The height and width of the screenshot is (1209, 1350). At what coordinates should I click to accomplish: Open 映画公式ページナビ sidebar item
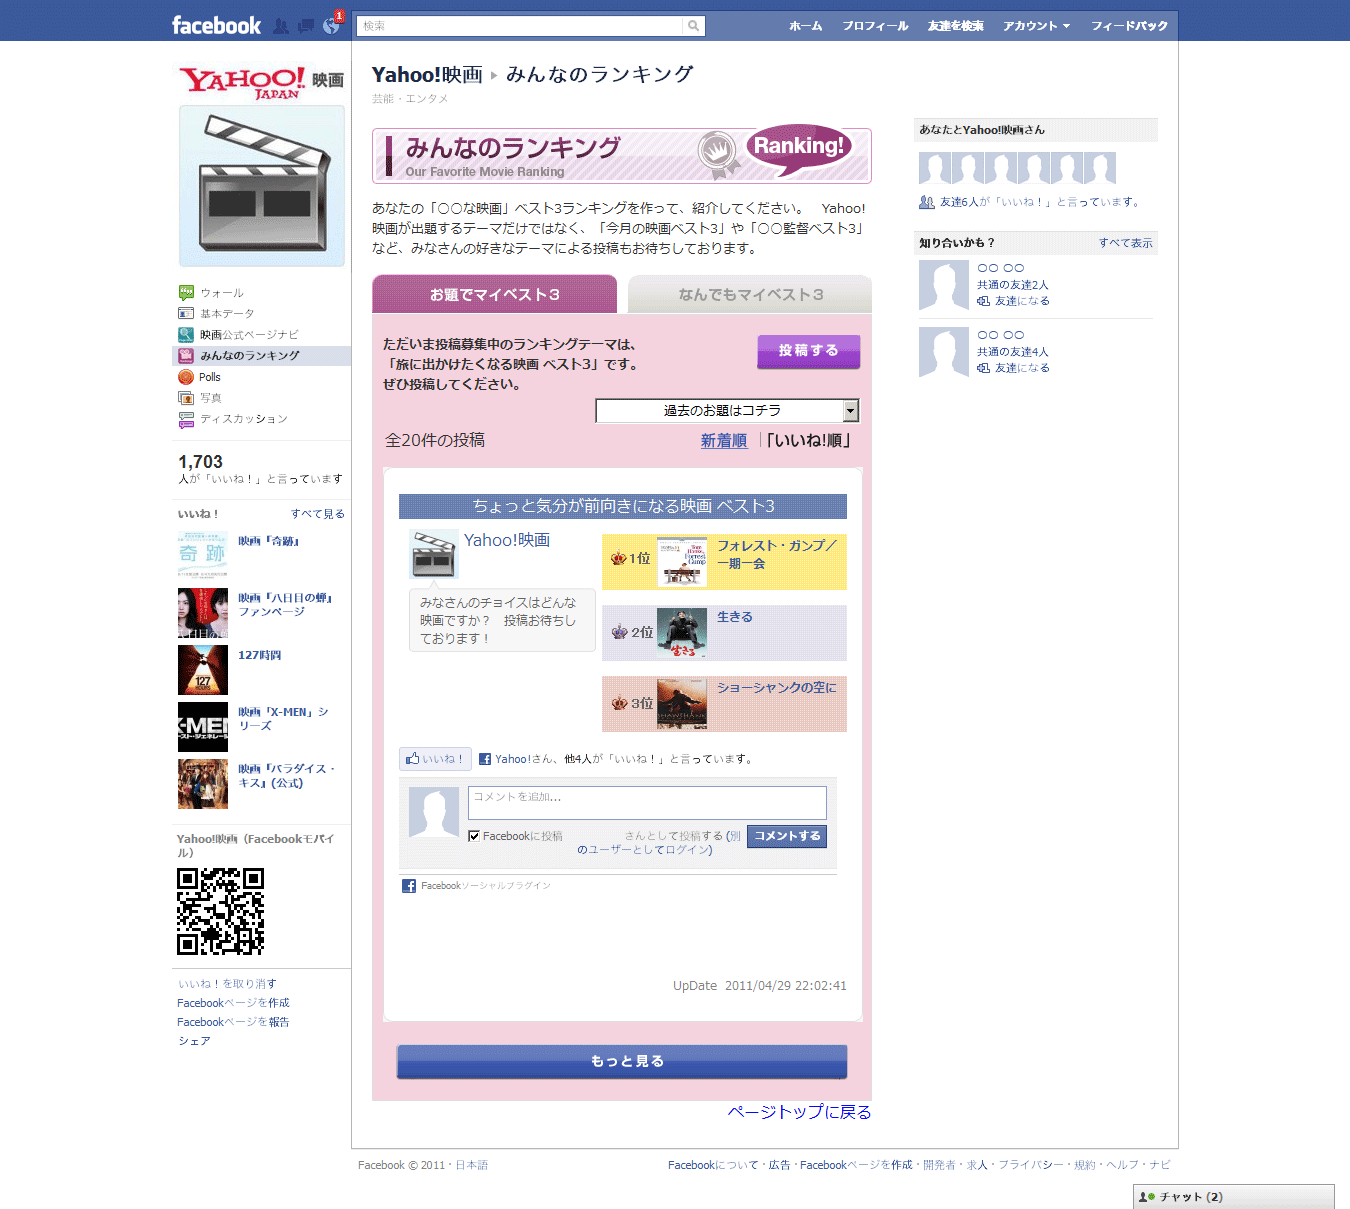249,335
